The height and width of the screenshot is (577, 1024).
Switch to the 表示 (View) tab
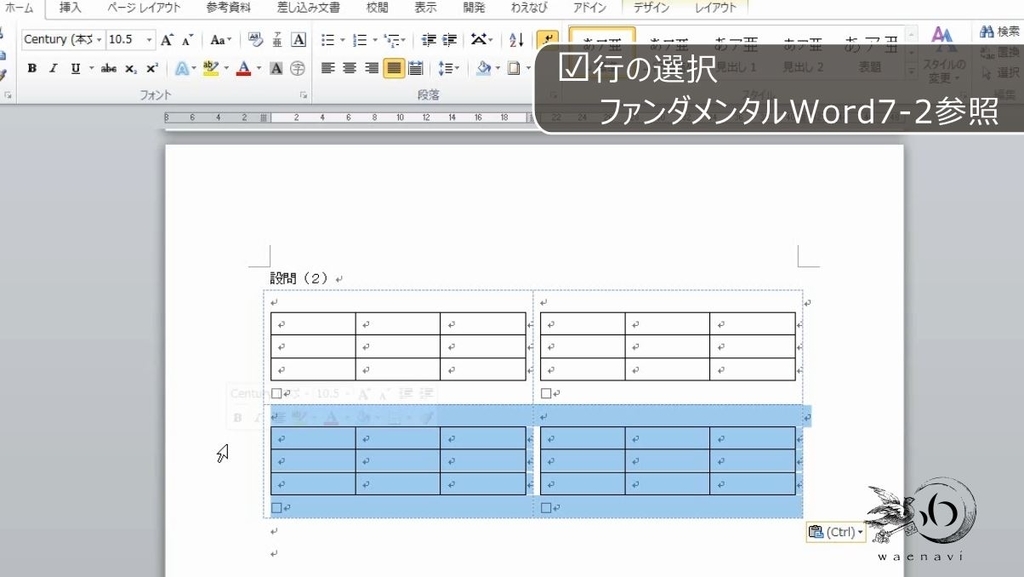click(425, 8)
